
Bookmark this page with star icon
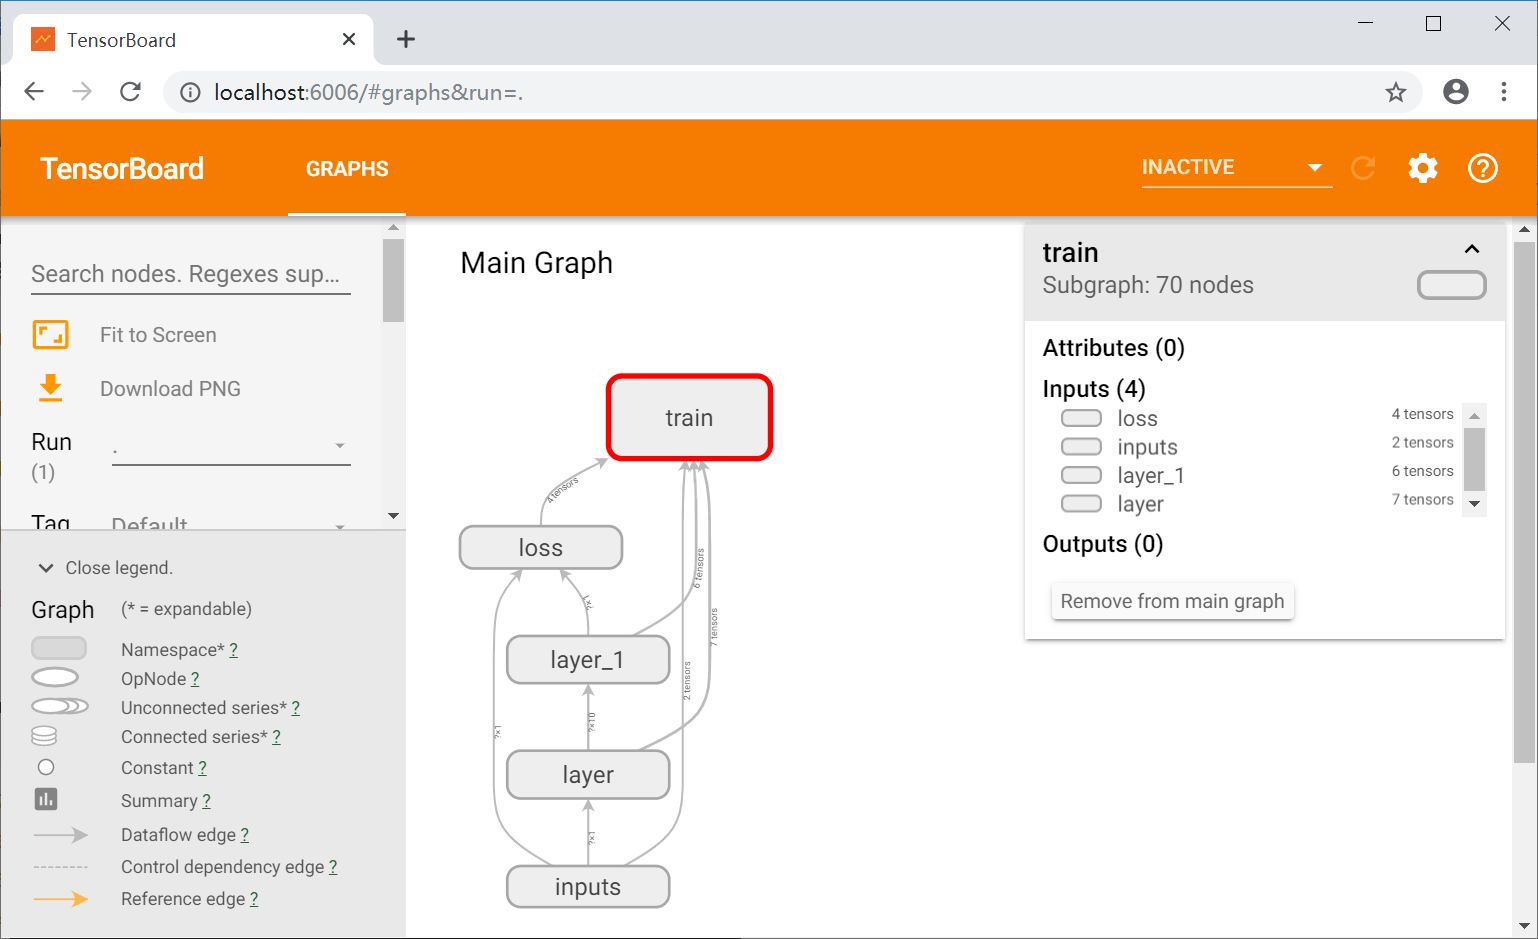pos(1396,92)
